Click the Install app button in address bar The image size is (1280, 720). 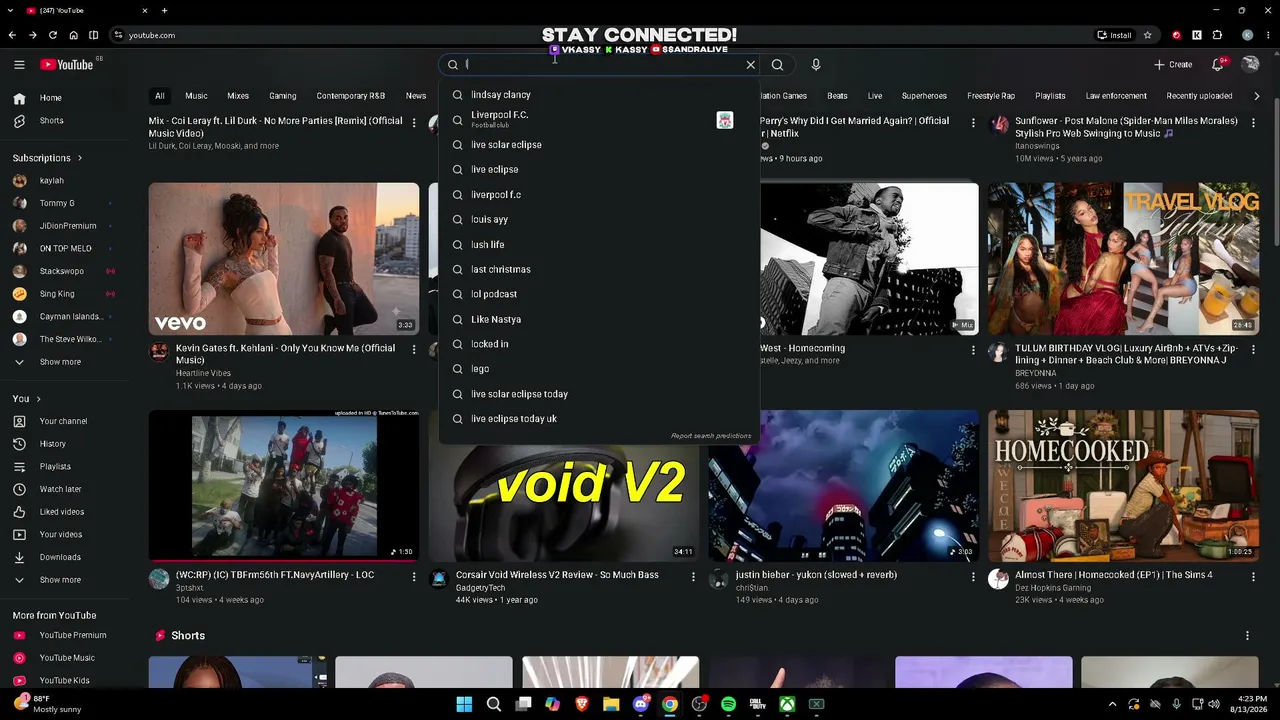1115,35
